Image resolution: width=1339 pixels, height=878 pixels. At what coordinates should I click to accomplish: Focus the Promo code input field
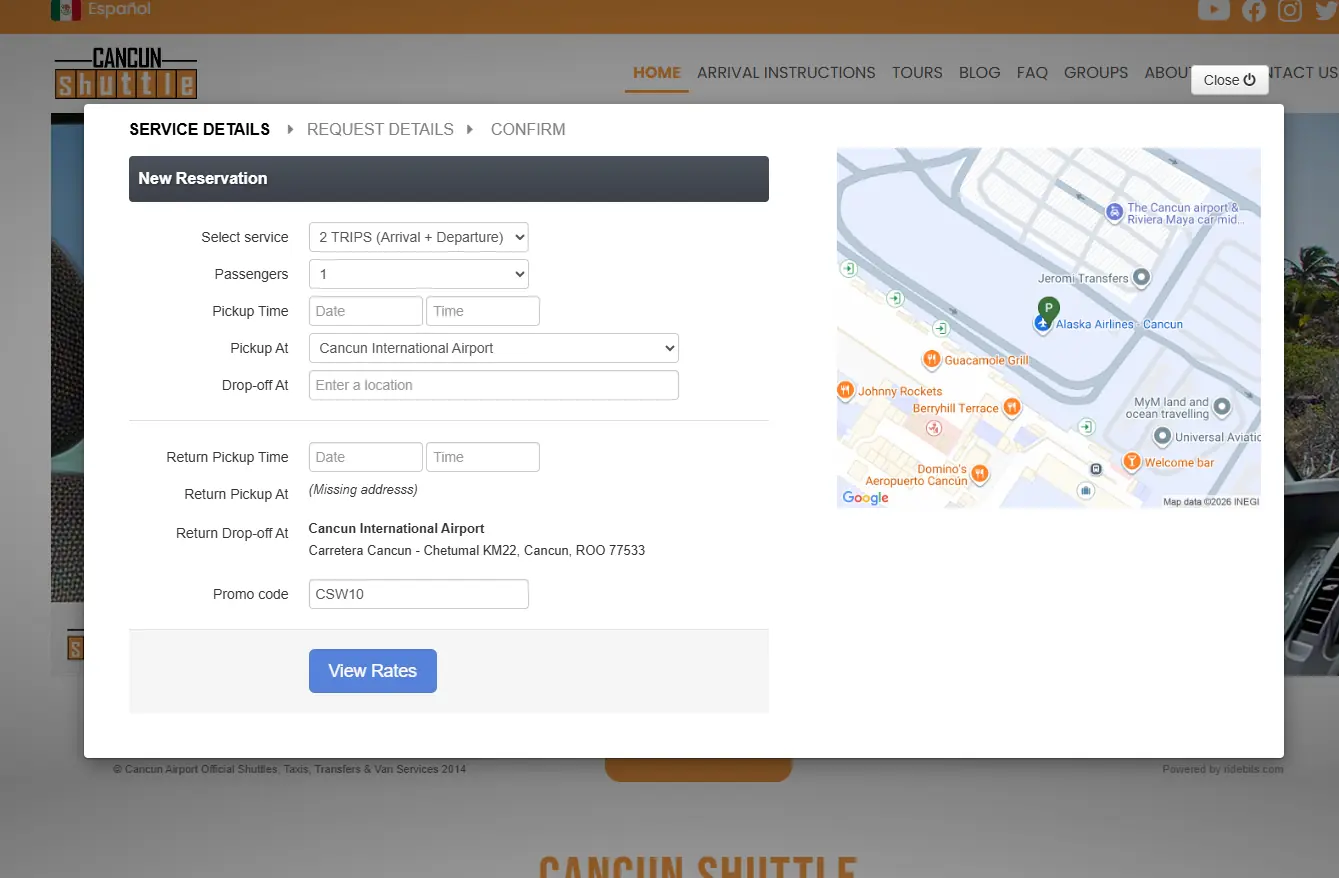point(418,594)
